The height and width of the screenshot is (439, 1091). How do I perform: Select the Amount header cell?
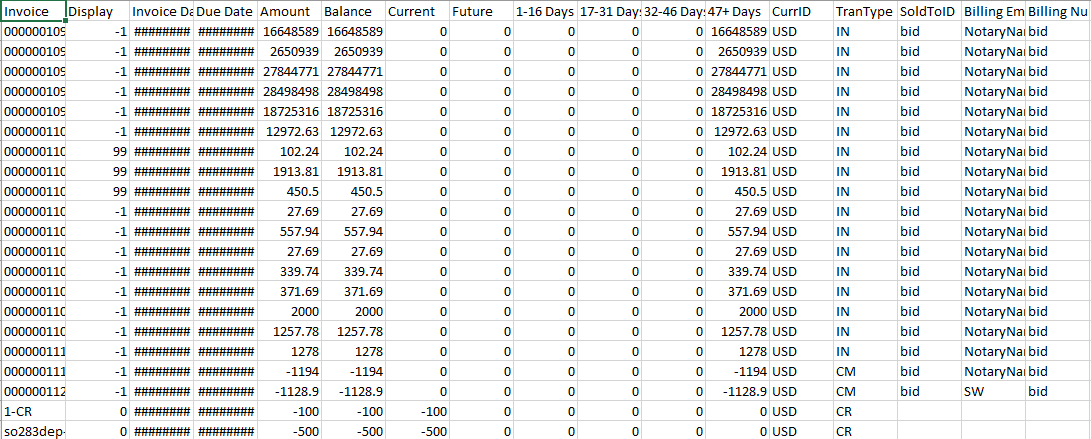[x=288, y=11]
